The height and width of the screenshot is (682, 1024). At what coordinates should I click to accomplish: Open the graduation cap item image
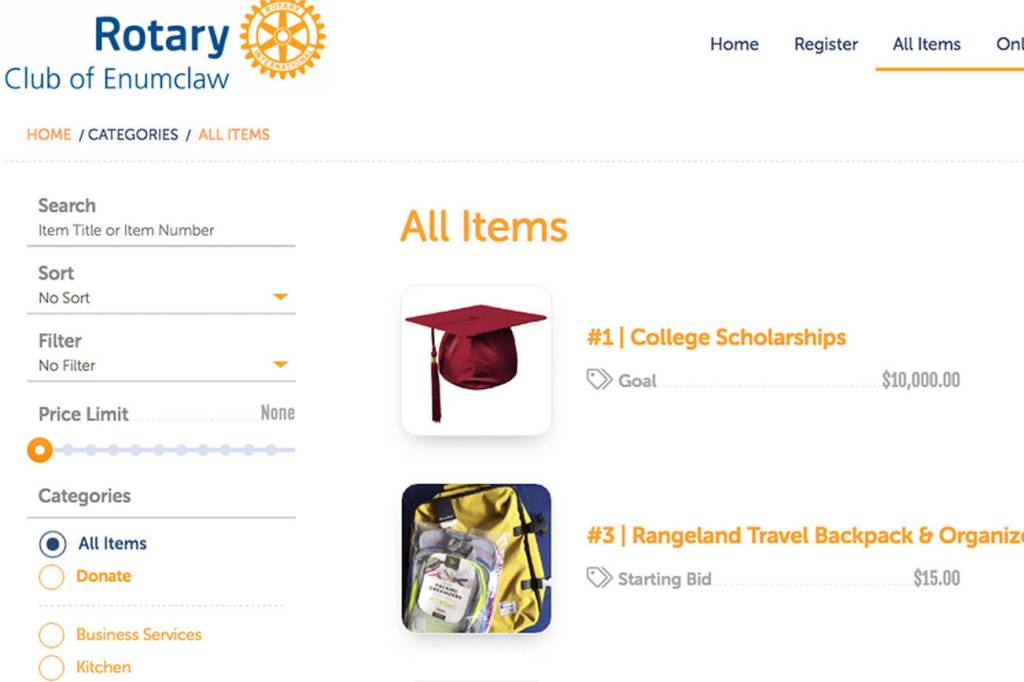(476, 360)
